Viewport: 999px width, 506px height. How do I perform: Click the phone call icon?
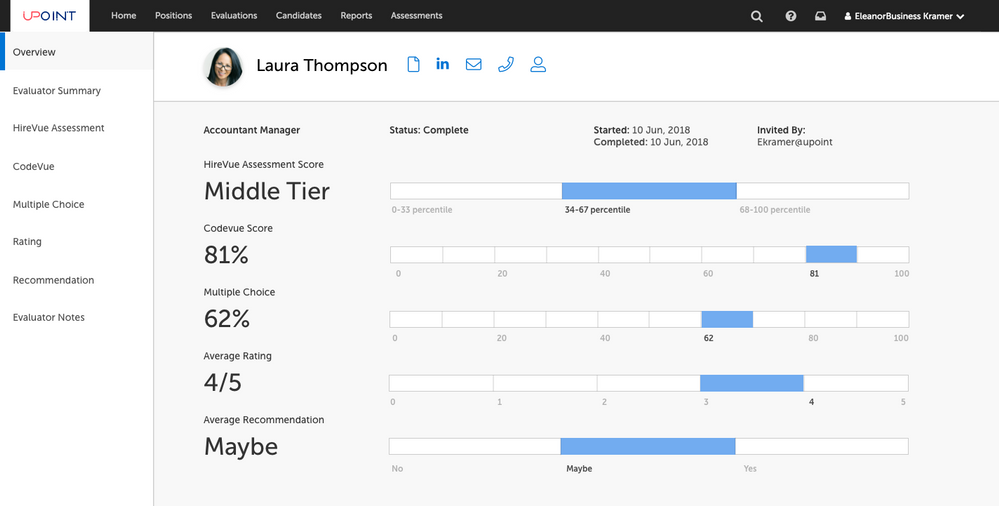[x=506, y=65]
